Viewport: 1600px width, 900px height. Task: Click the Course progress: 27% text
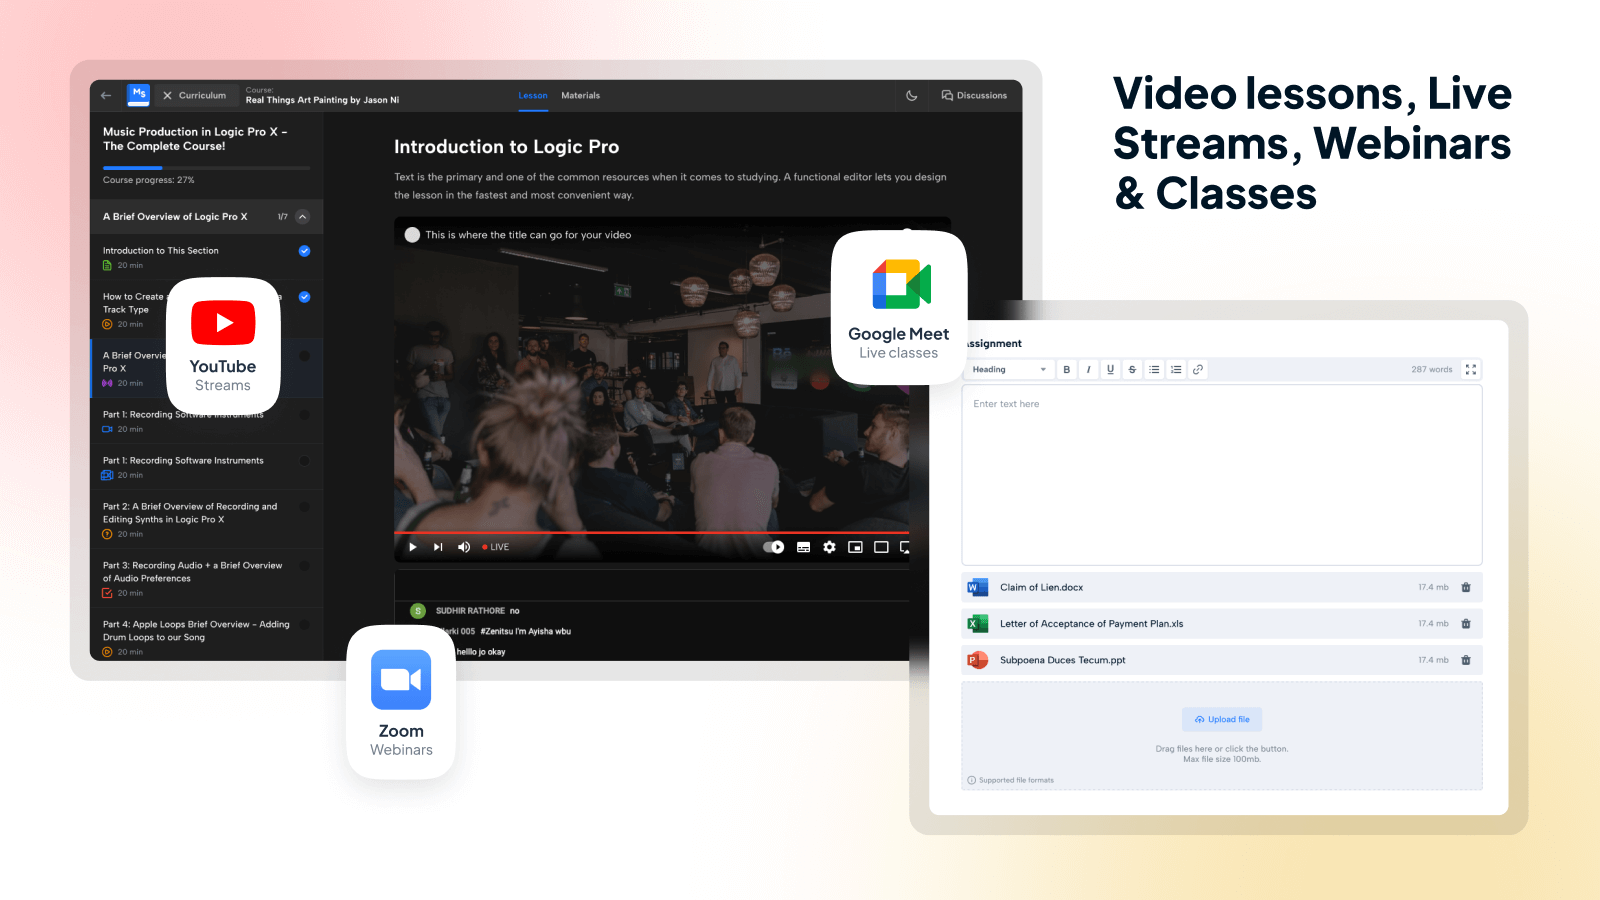[x=149, y=180]
